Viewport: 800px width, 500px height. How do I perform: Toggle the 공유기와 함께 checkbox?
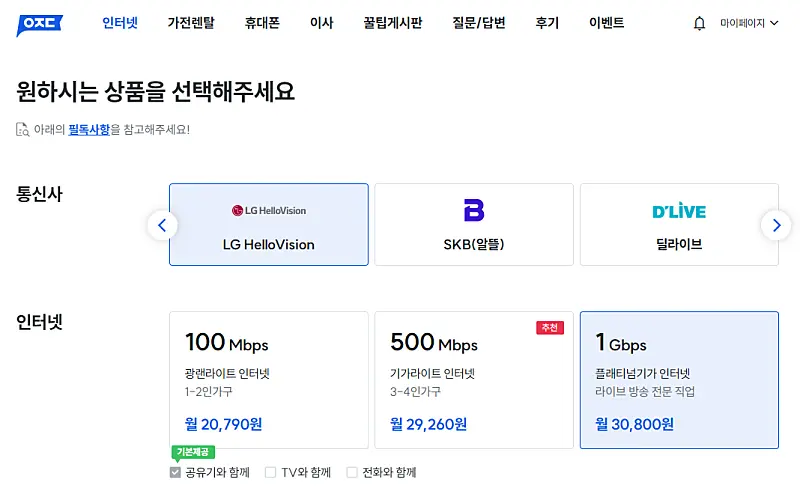[176, 472]
